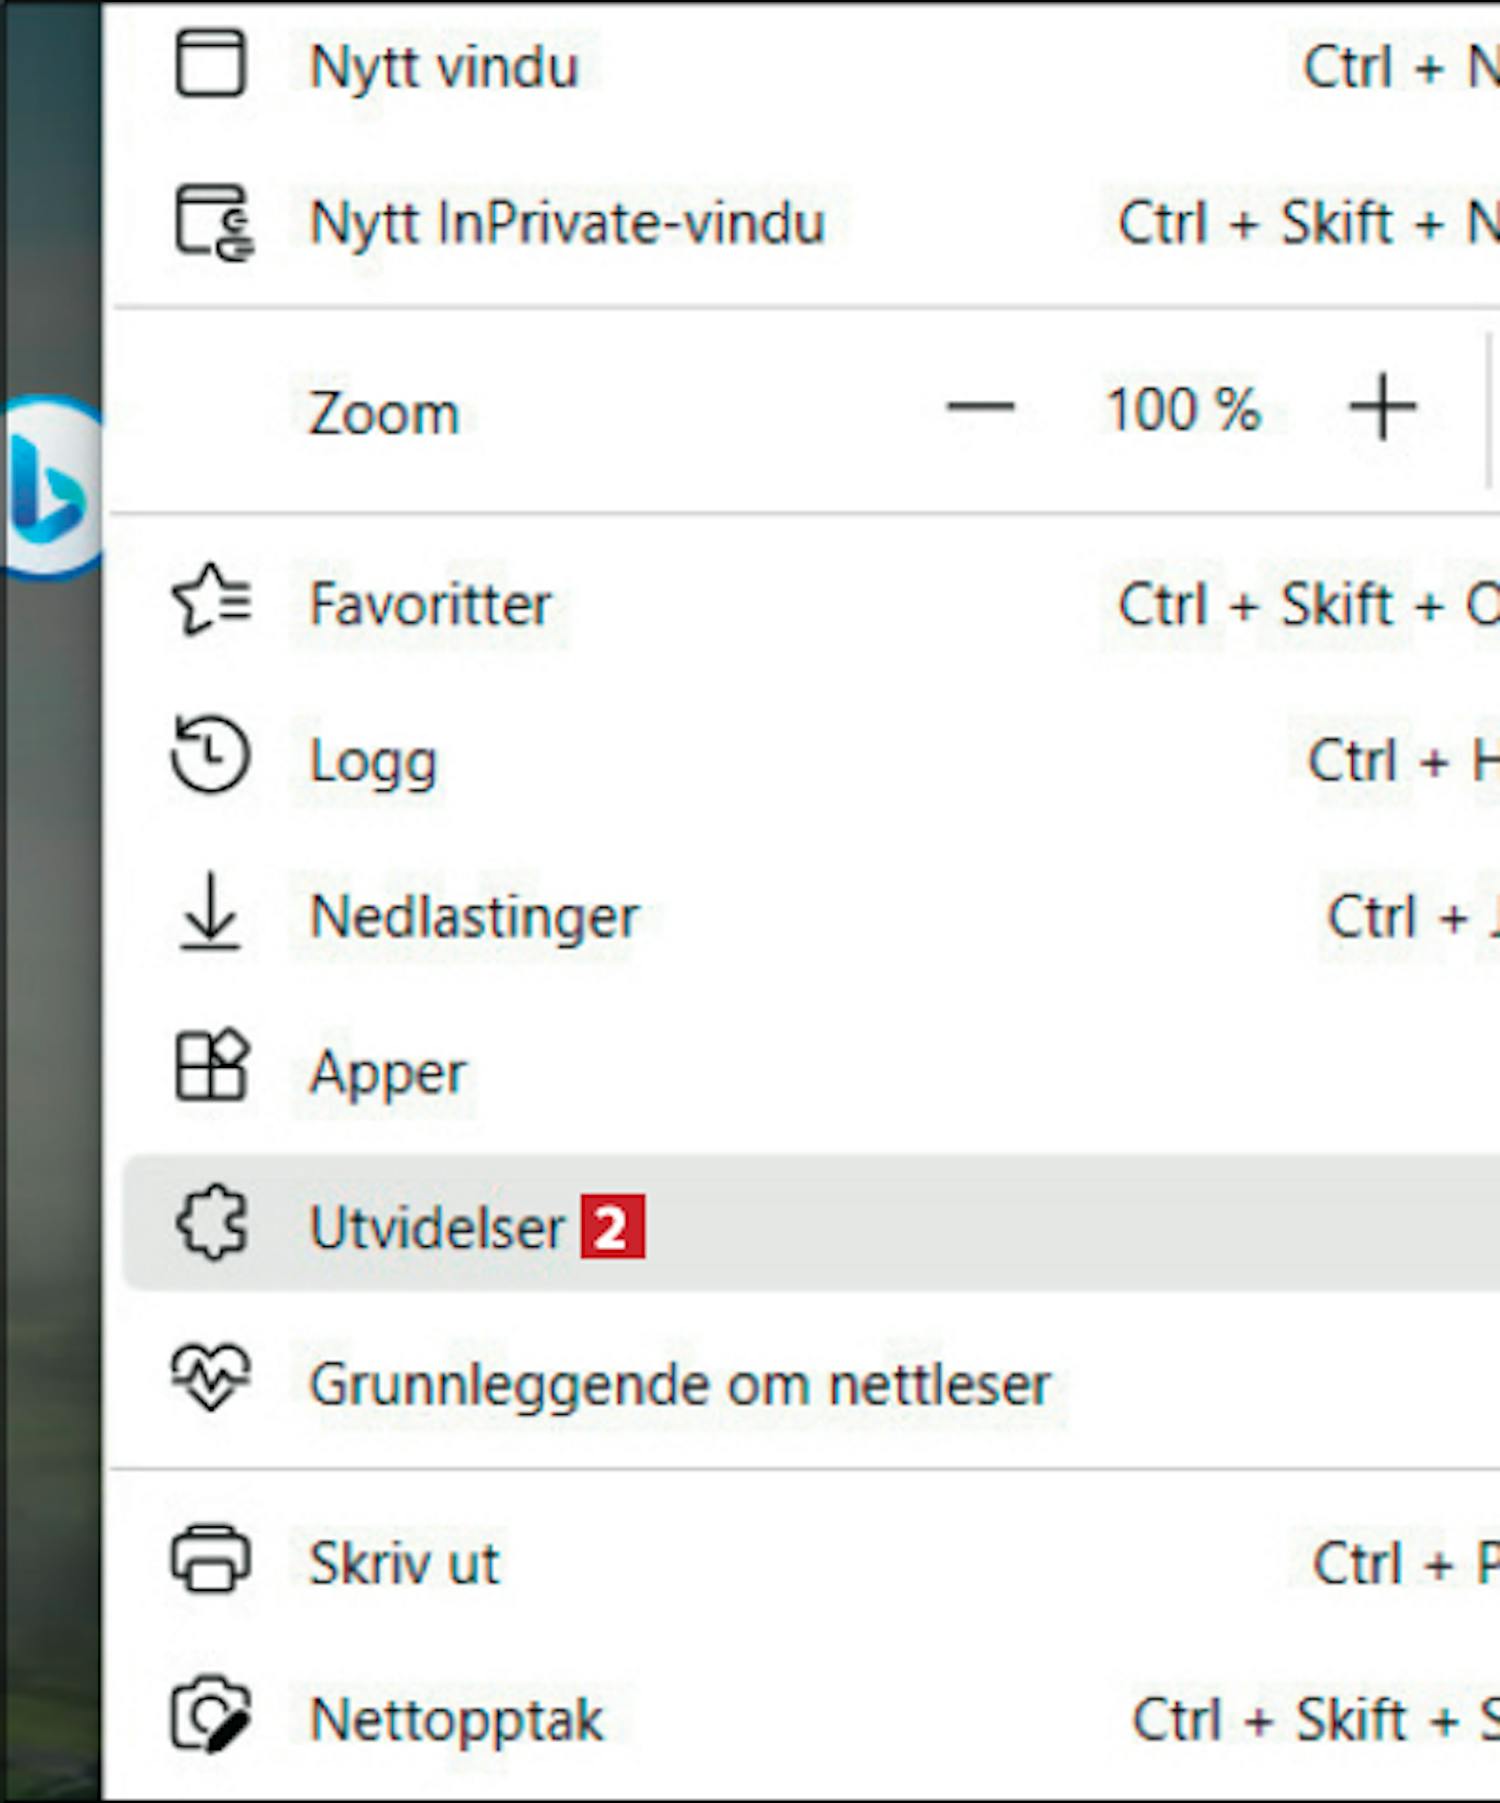Open Nytt vindu menu entry
This screenshot has width=1500, height=1803.
click(444, 68)
